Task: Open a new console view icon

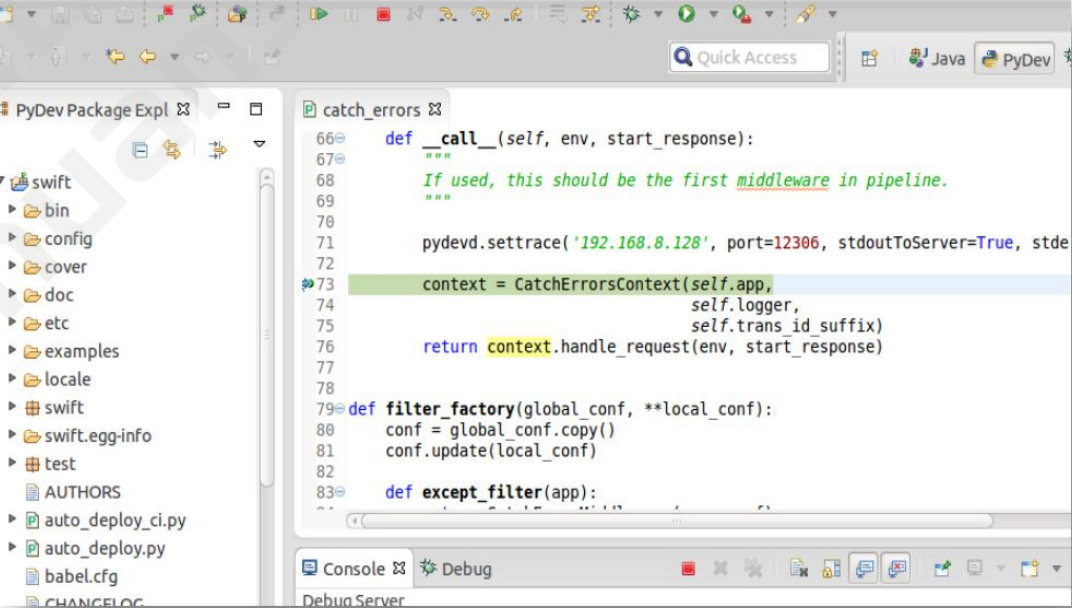Action: (1029, 568)
